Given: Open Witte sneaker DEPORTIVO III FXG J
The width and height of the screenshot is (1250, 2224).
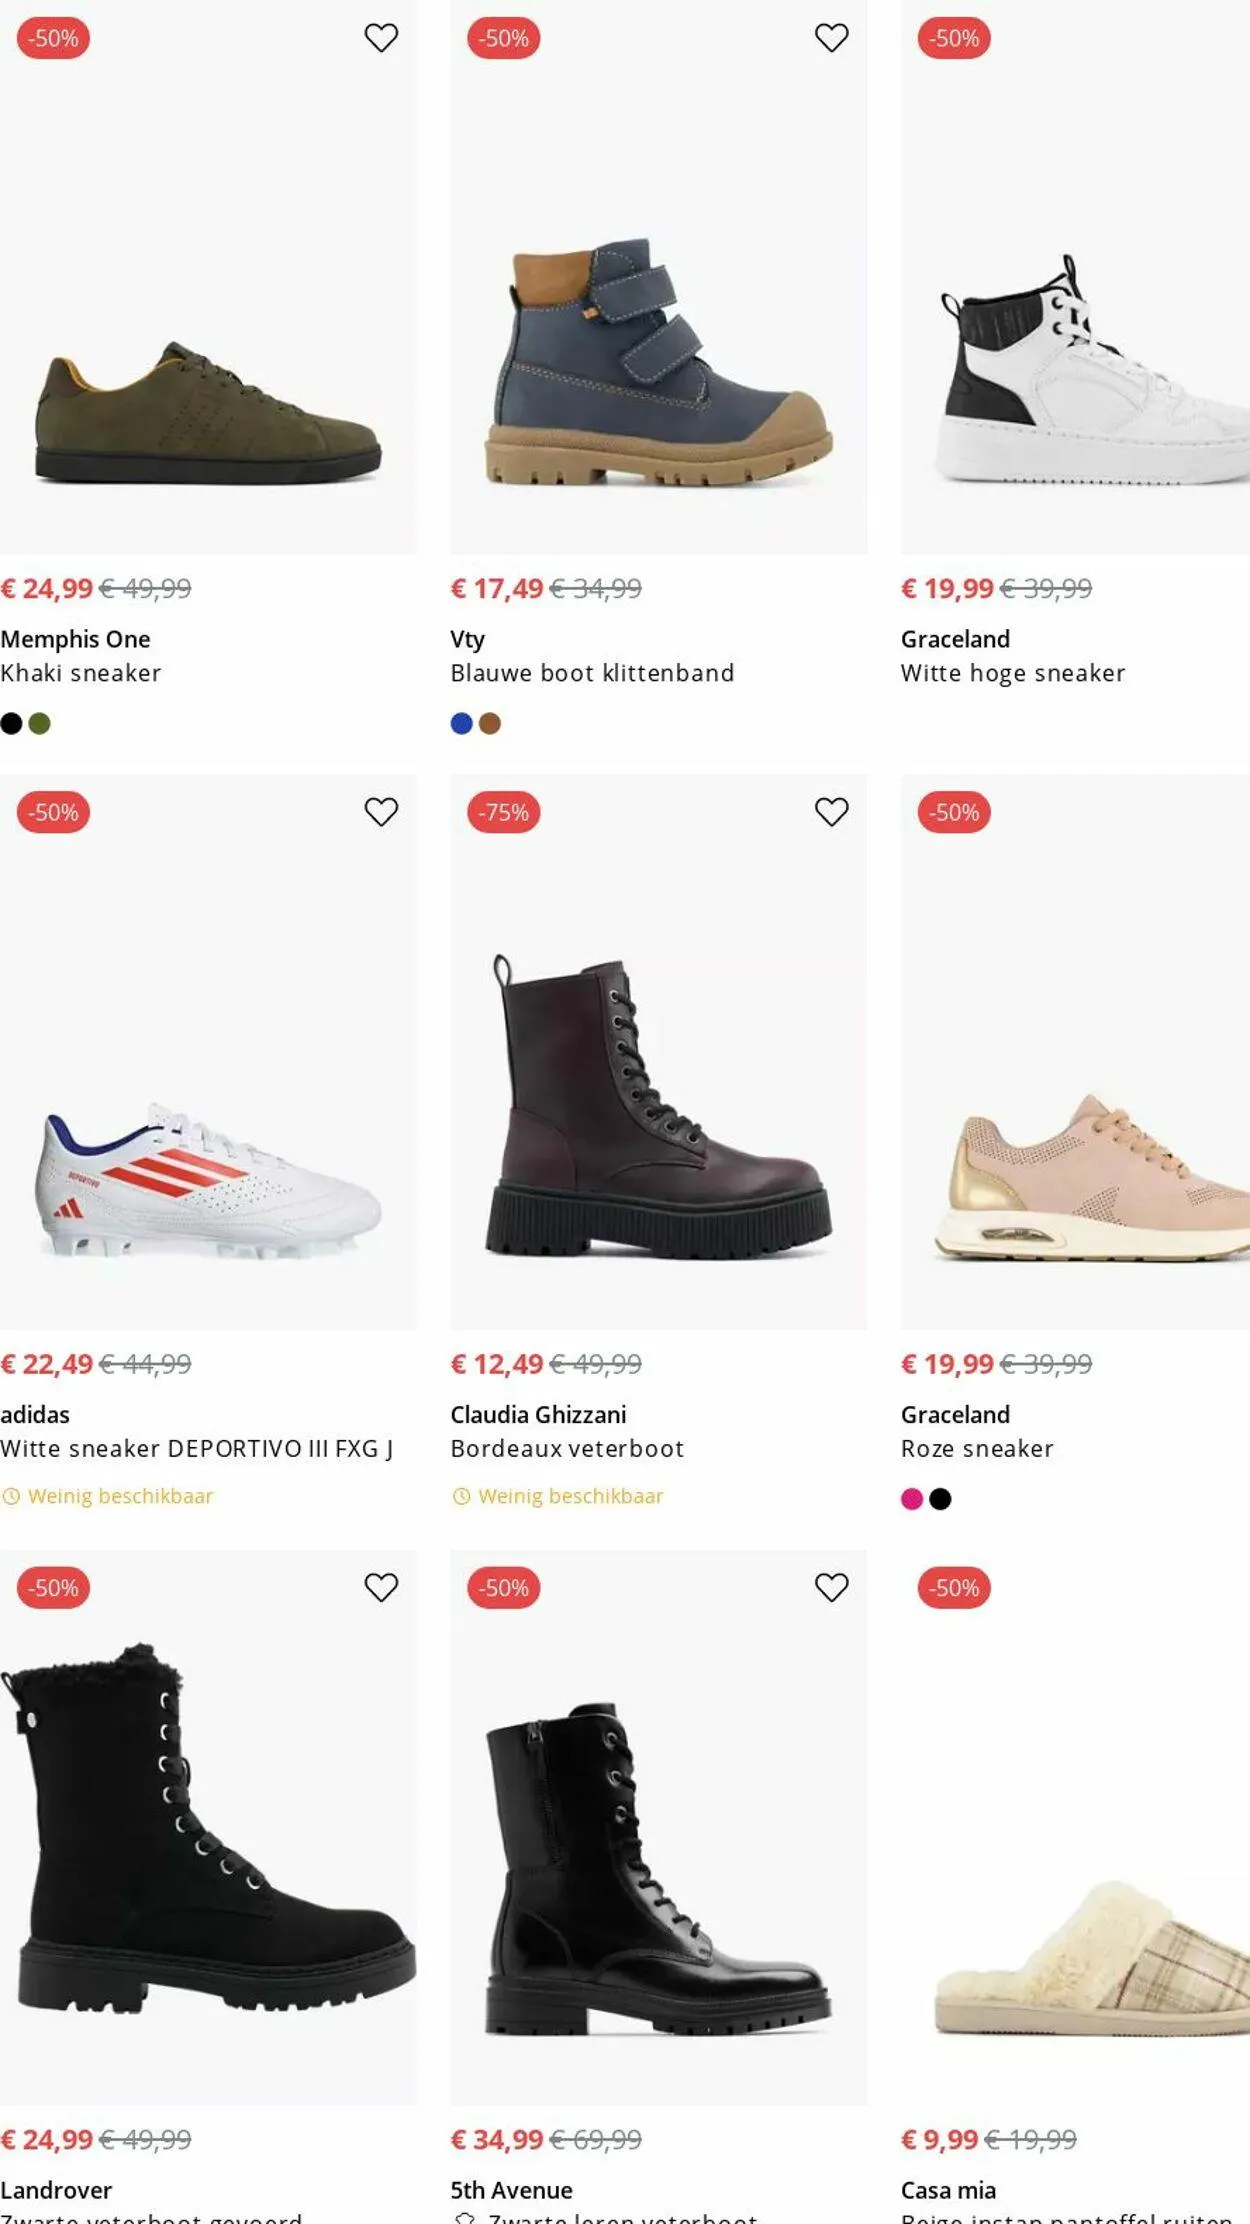Looking at the screenshot, I should [x=196, y=1449].
